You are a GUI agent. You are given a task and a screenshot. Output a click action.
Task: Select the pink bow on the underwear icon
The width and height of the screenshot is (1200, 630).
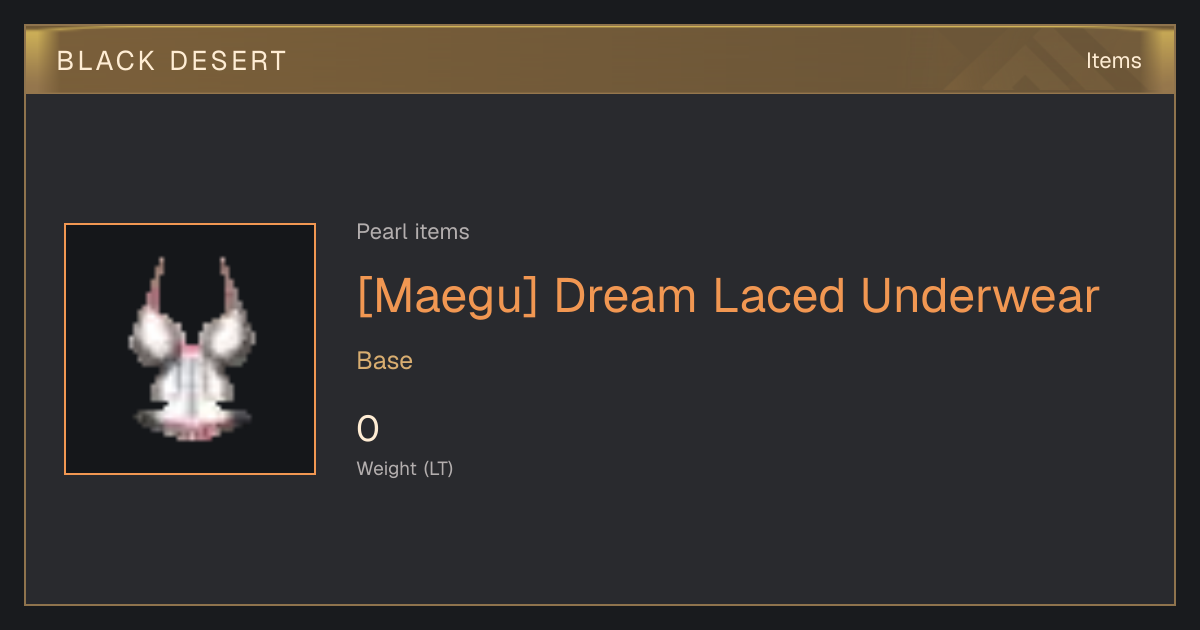pyautogui.click(x=189, y=350)
